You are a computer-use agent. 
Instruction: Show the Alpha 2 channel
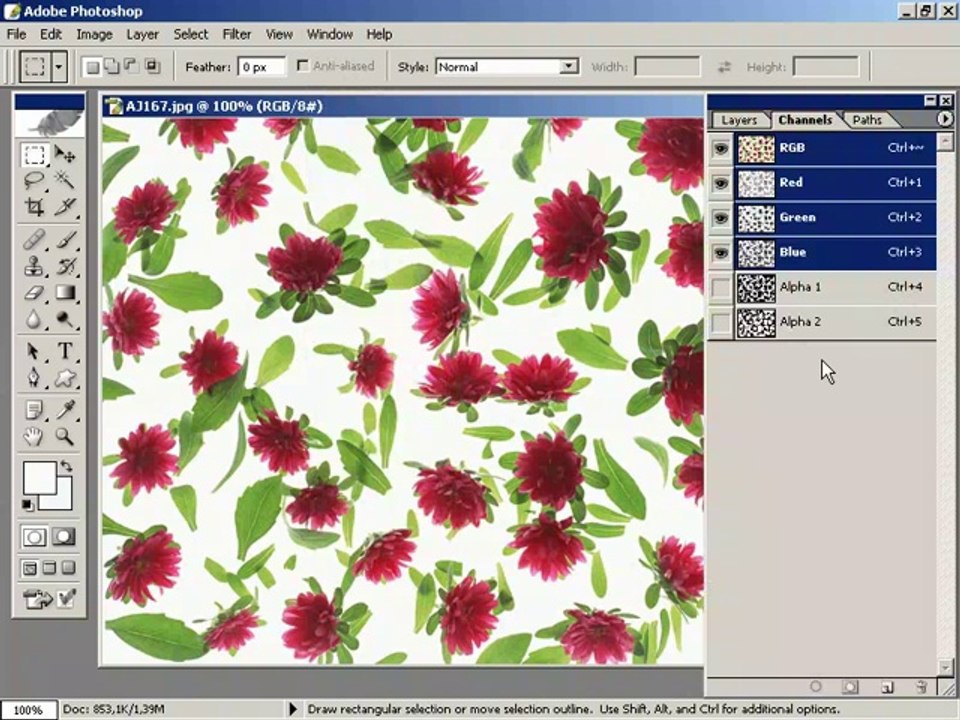tap(721, 322)
